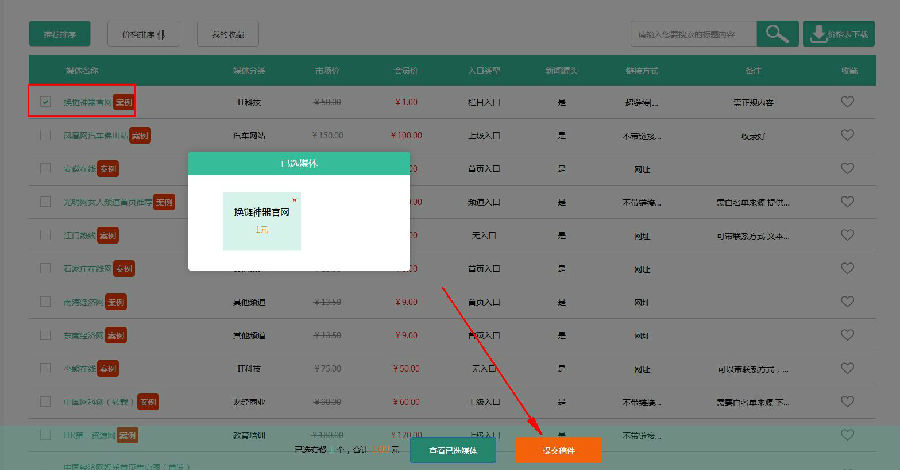Click the 换链神器官网 selected media card
900x470 pixels.
[x=262, y=221]
